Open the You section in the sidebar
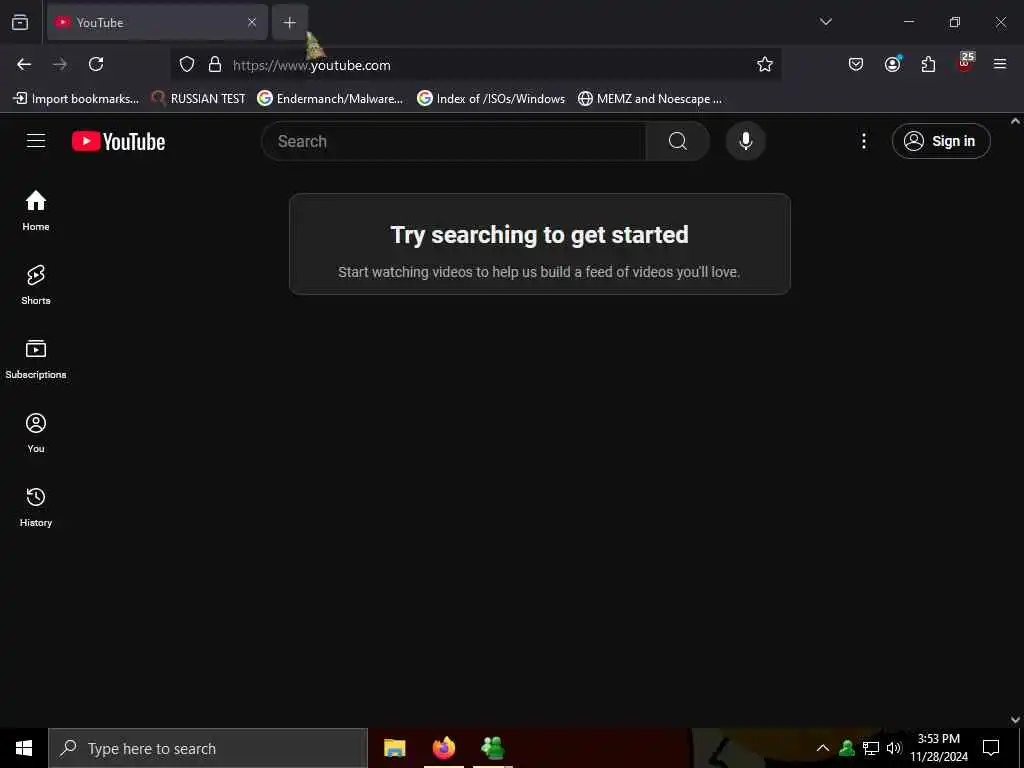The height and width of the screenshot is (768, 1024). tap(36, 432)
